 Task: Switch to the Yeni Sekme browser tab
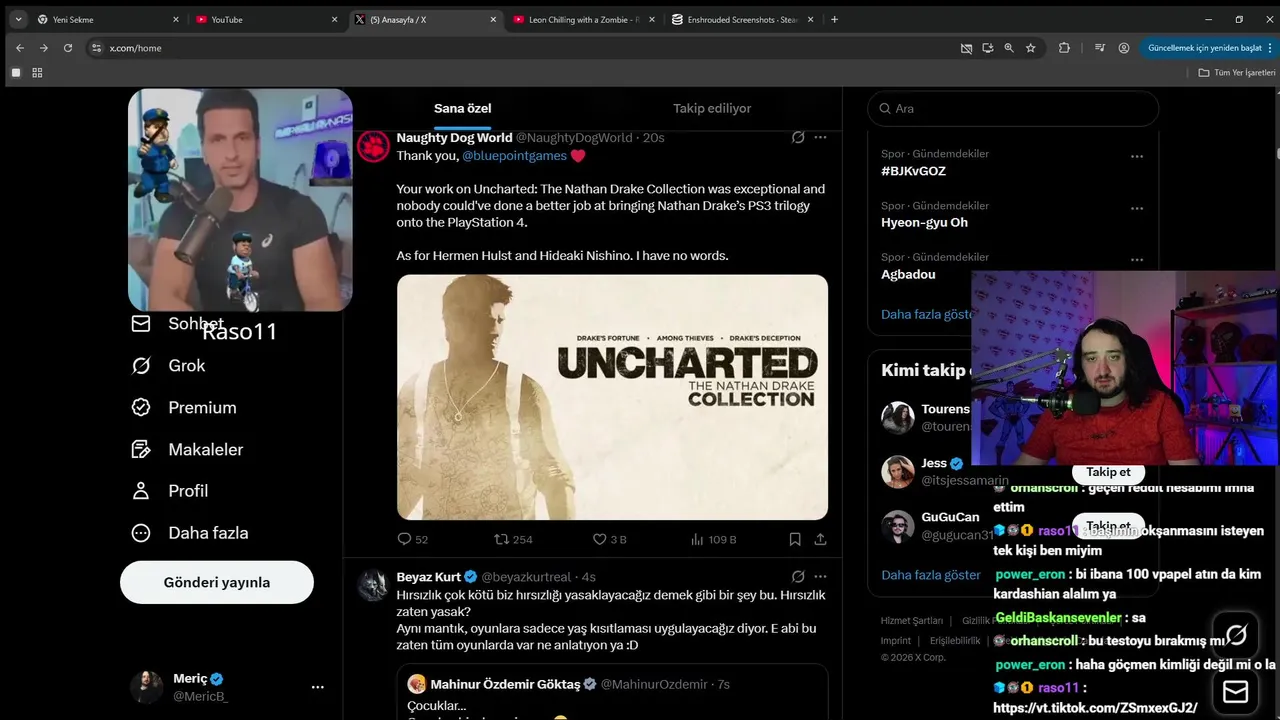point(107,19)
